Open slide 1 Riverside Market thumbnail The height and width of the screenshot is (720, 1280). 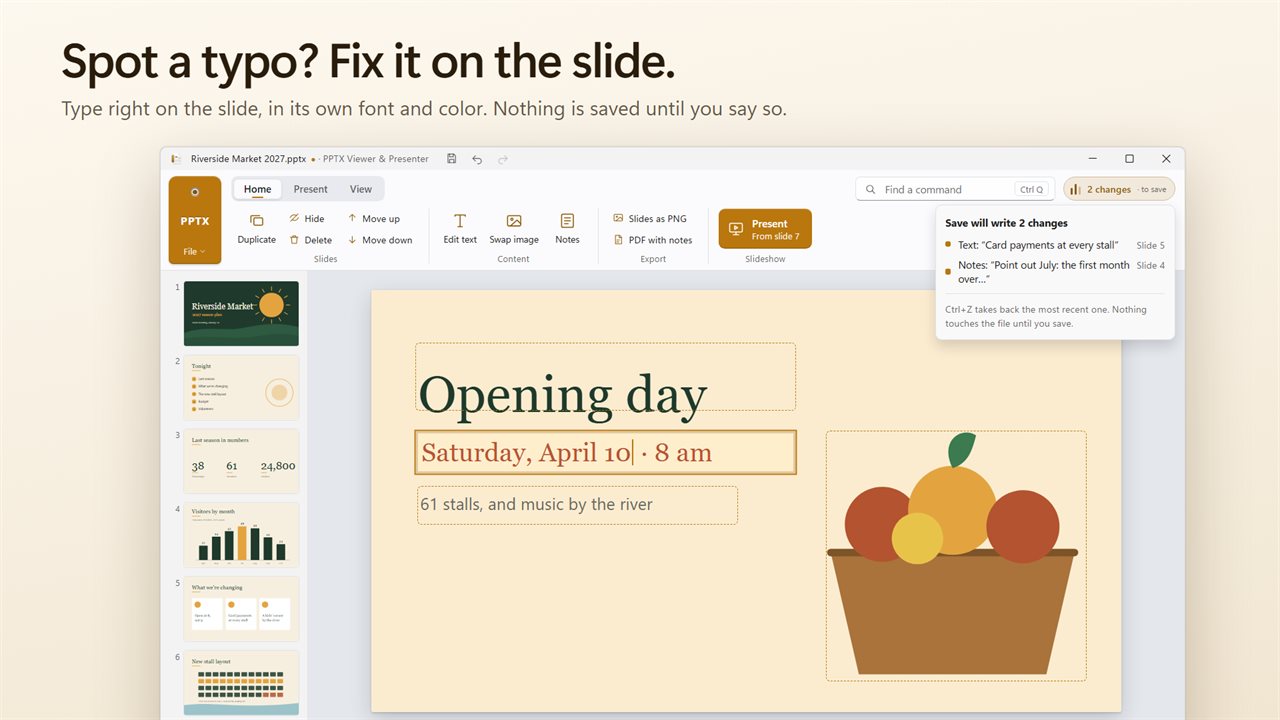pos(241,314)
